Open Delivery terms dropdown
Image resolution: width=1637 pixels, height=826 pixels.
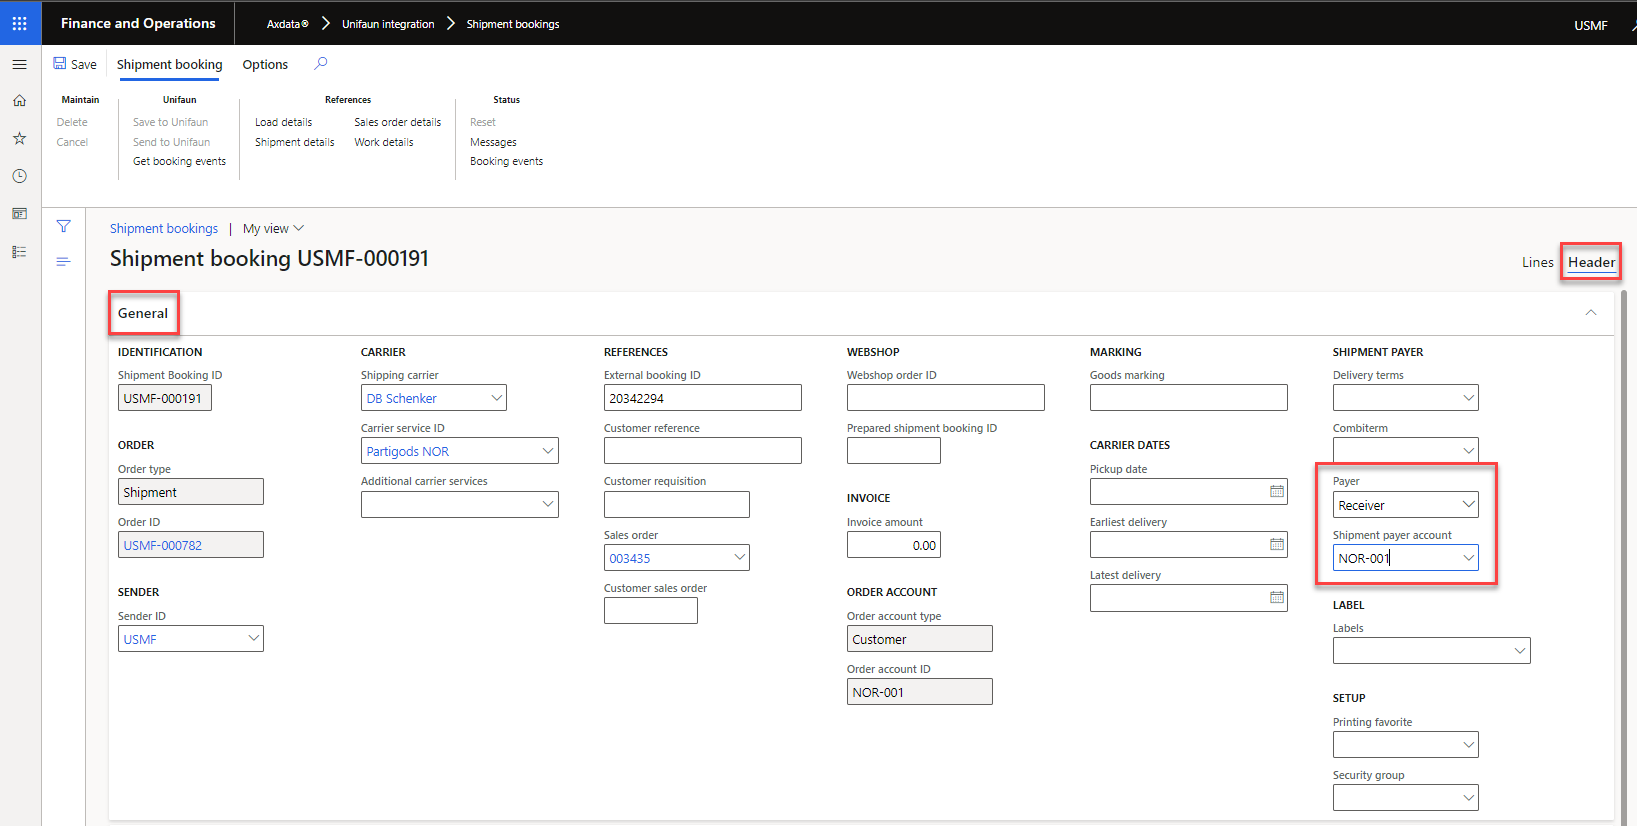(x=1469, y=398)
